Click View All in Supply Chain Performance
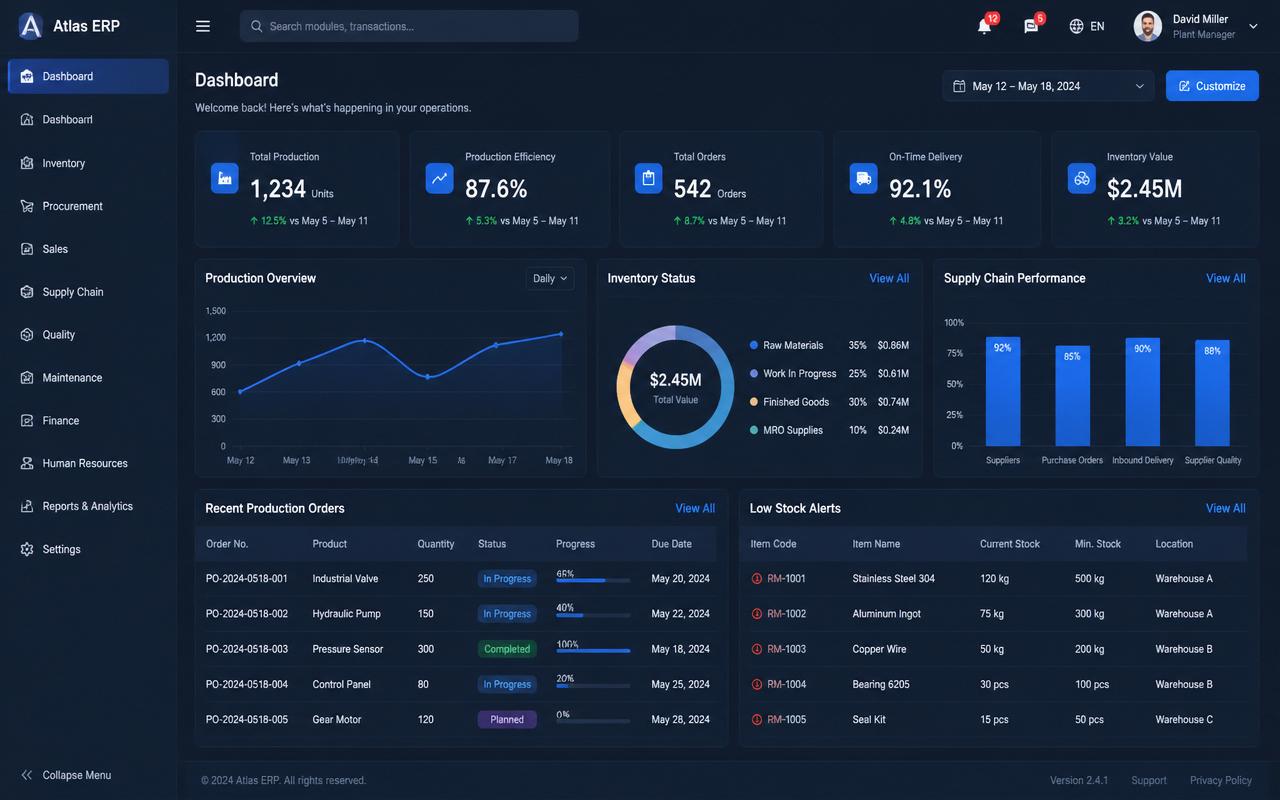 pos(1226,278)
